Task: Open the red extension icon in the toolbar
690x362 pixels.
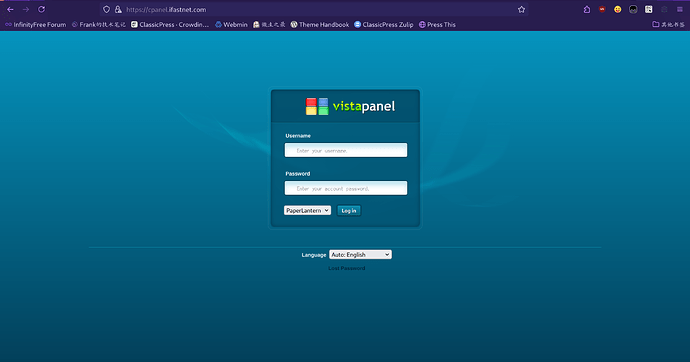Action: [602, 9]
